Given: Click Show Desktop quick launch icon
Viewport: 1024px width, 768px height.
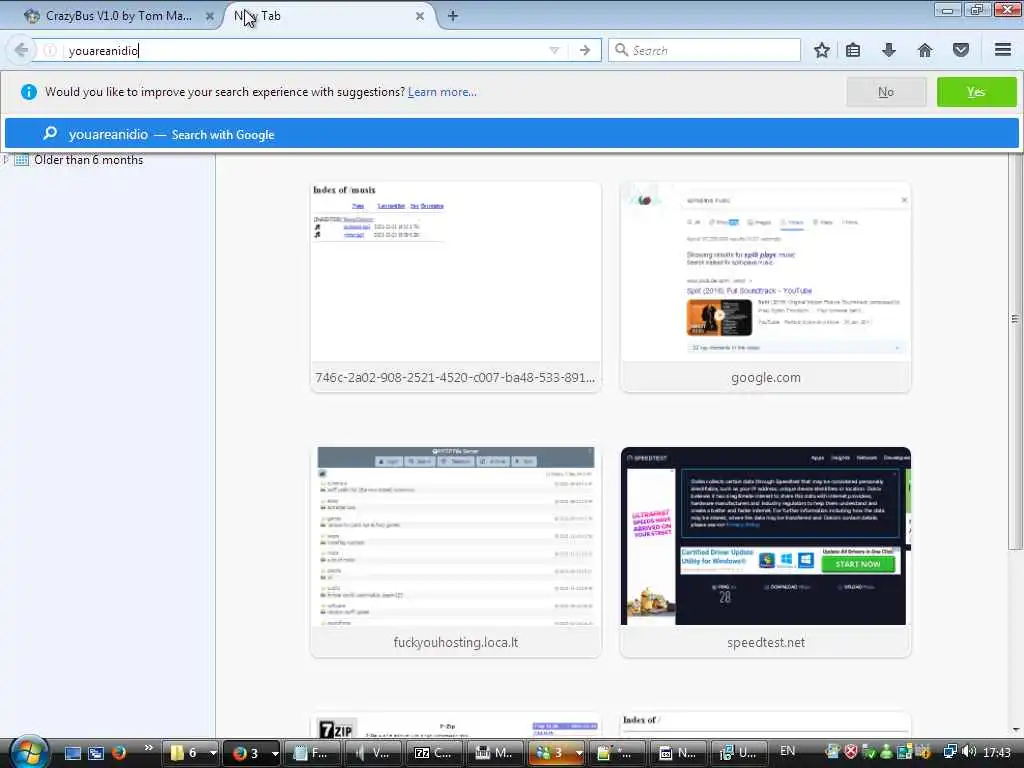Looking at the screenshot, I should point(72,753).
